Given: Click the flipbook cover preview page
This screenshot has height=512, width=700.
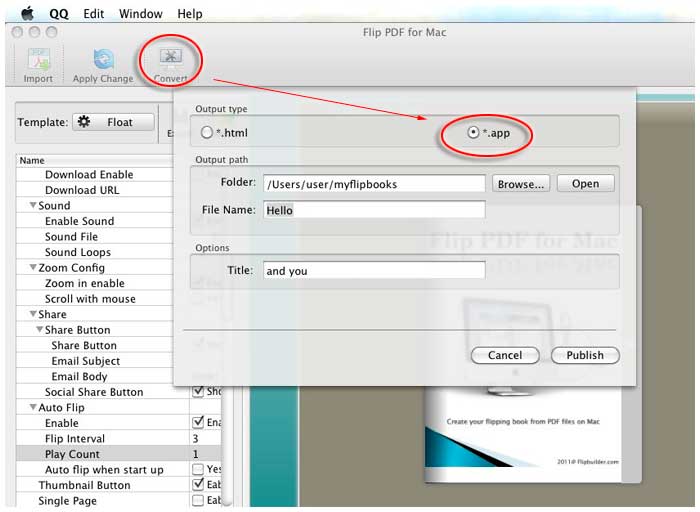Looking at the screenshot, I should point(523,433).
